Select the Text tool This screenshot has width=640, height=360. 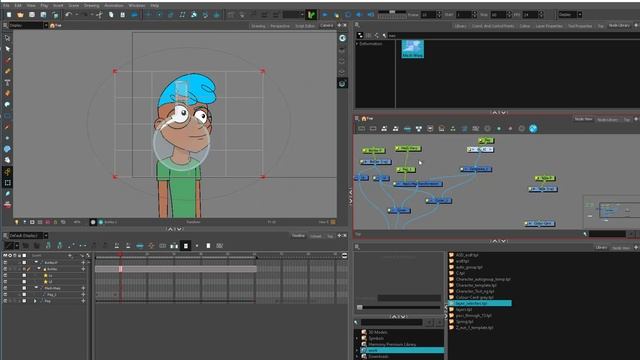(x=7, y=82)
